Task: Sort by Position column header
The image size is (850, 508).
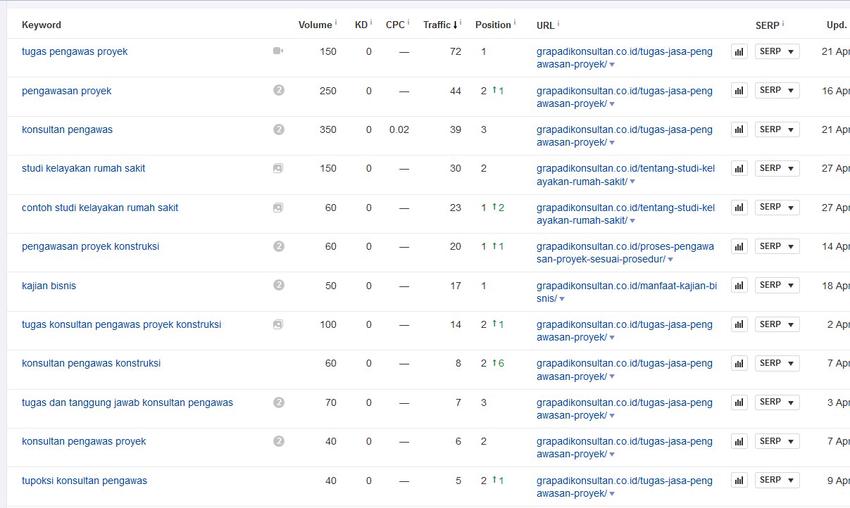Action: click(493, 25)
